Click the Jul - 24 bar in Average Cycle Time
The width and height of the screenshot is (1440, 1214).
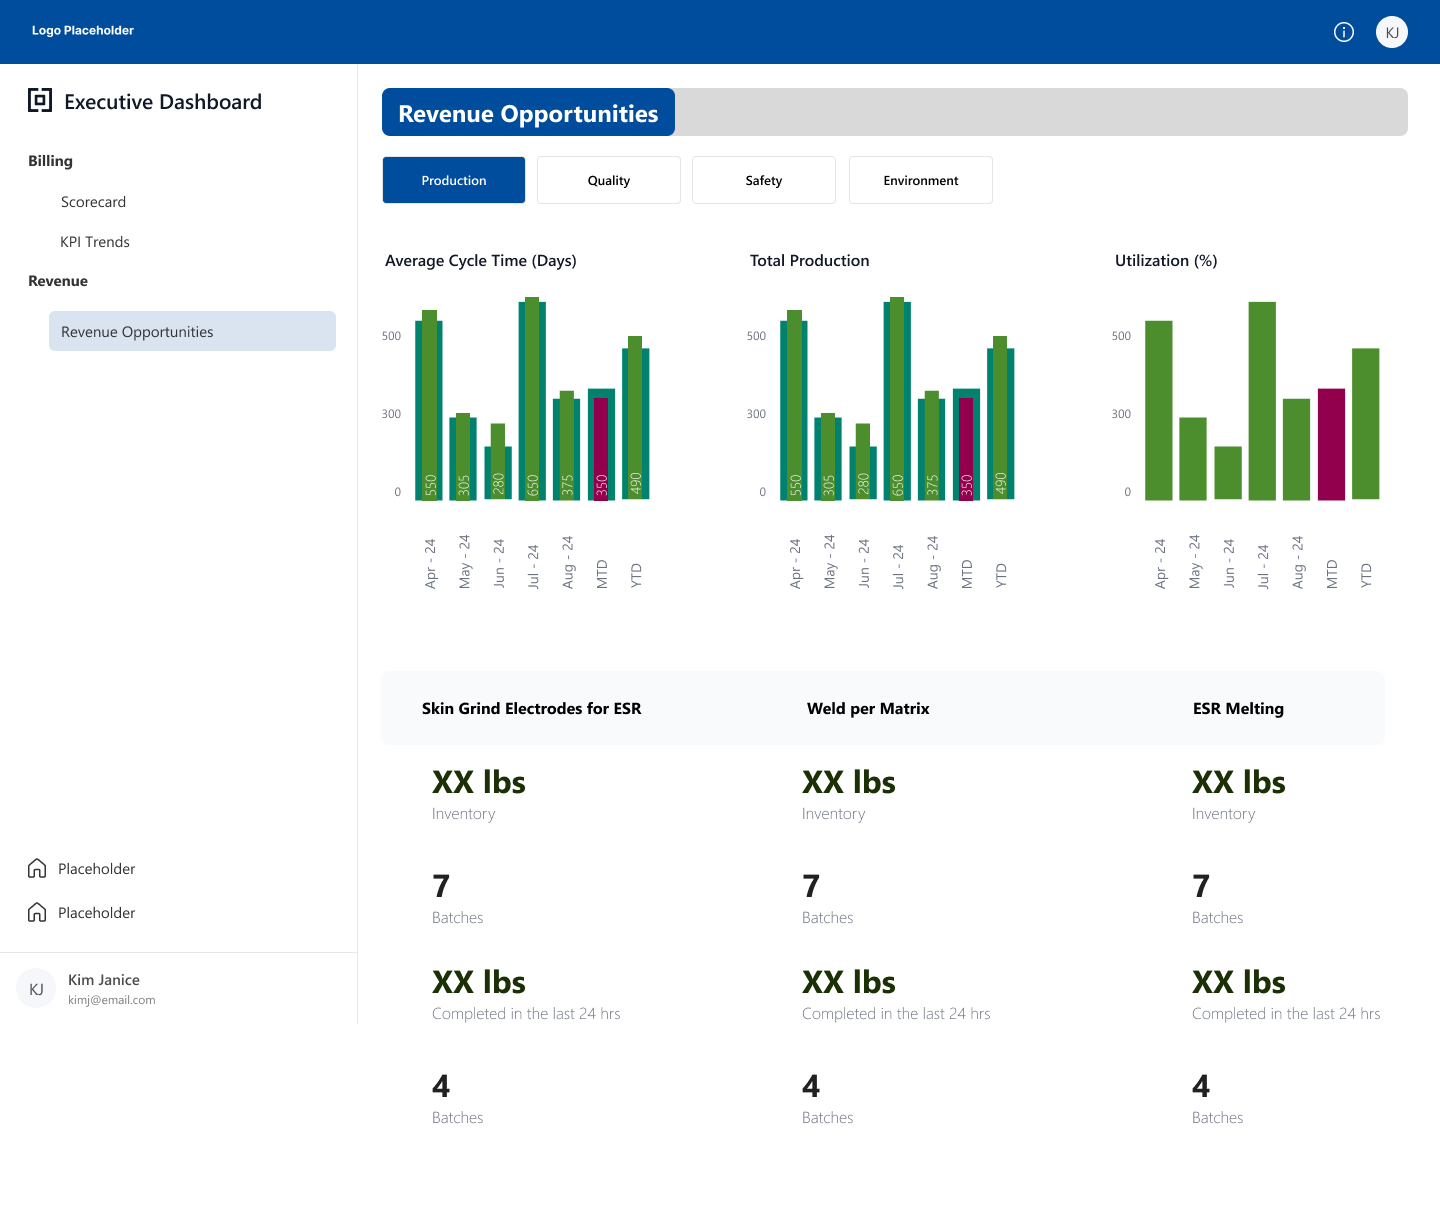click(x=532, y=399)
